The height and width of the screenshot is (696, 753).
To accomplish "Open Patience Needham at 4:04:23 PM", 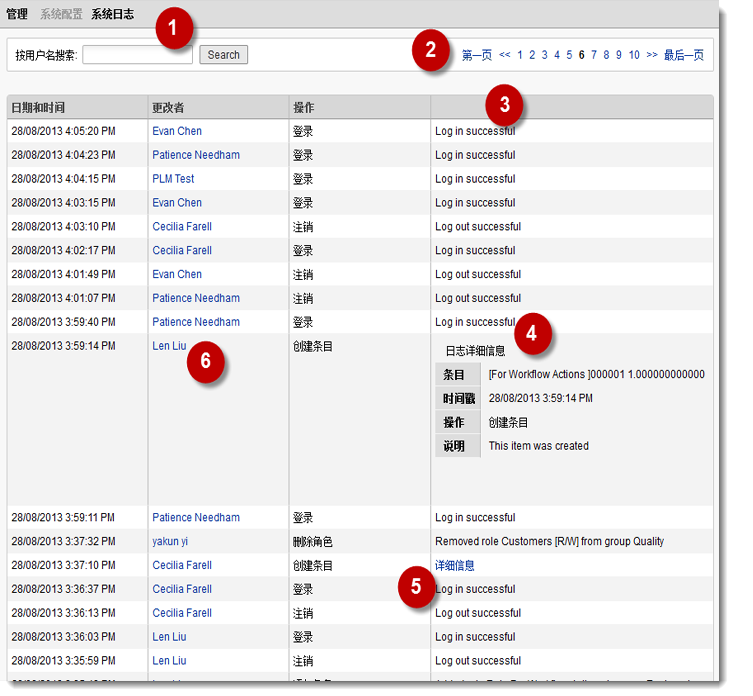I will pos(196,155).
